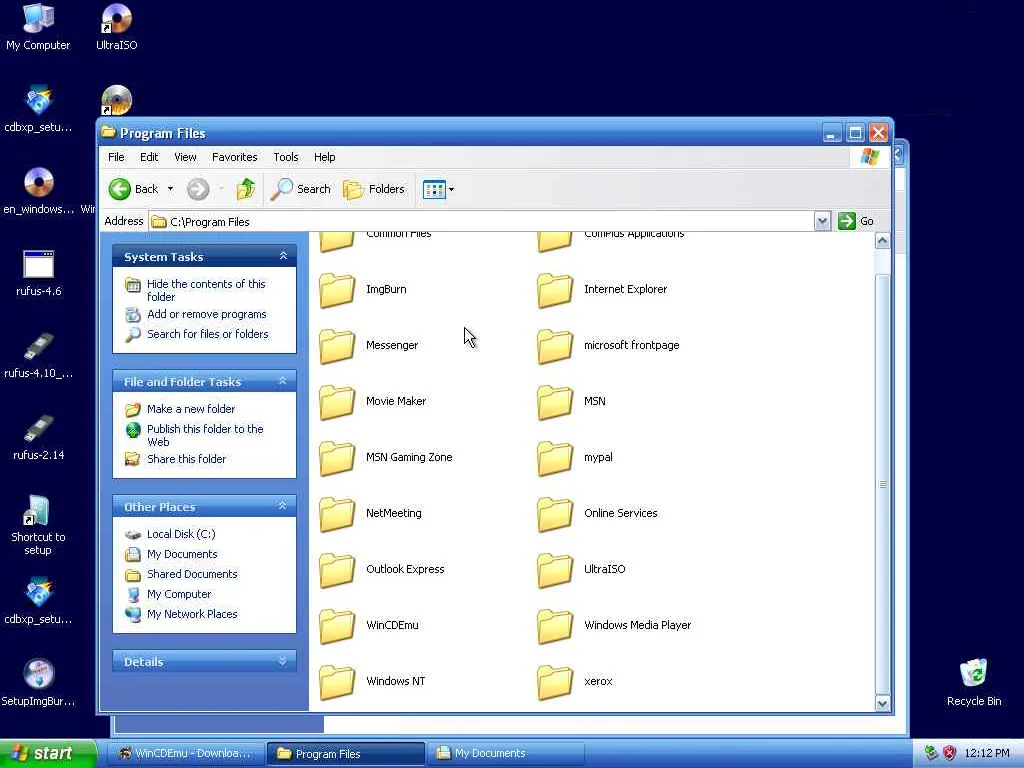Select the WinCDEmu folder icon
The width and height of the screenshot is (1024, 768).
(337, 626)
